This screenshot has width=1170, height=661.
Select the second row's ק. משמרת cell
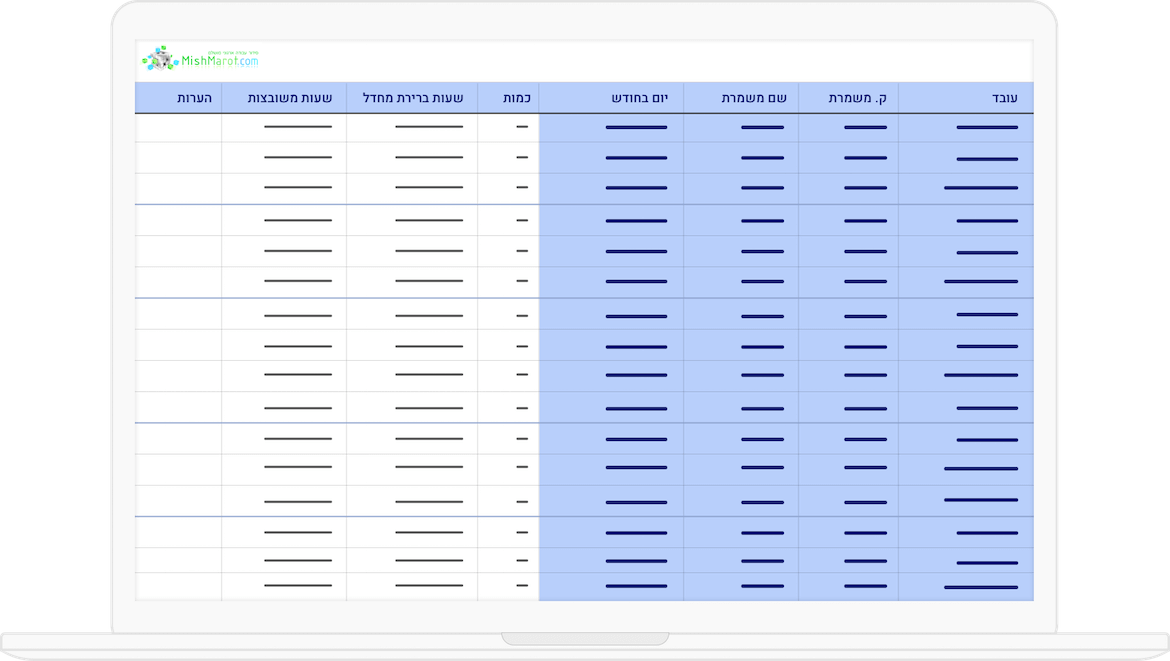[848, 158]
